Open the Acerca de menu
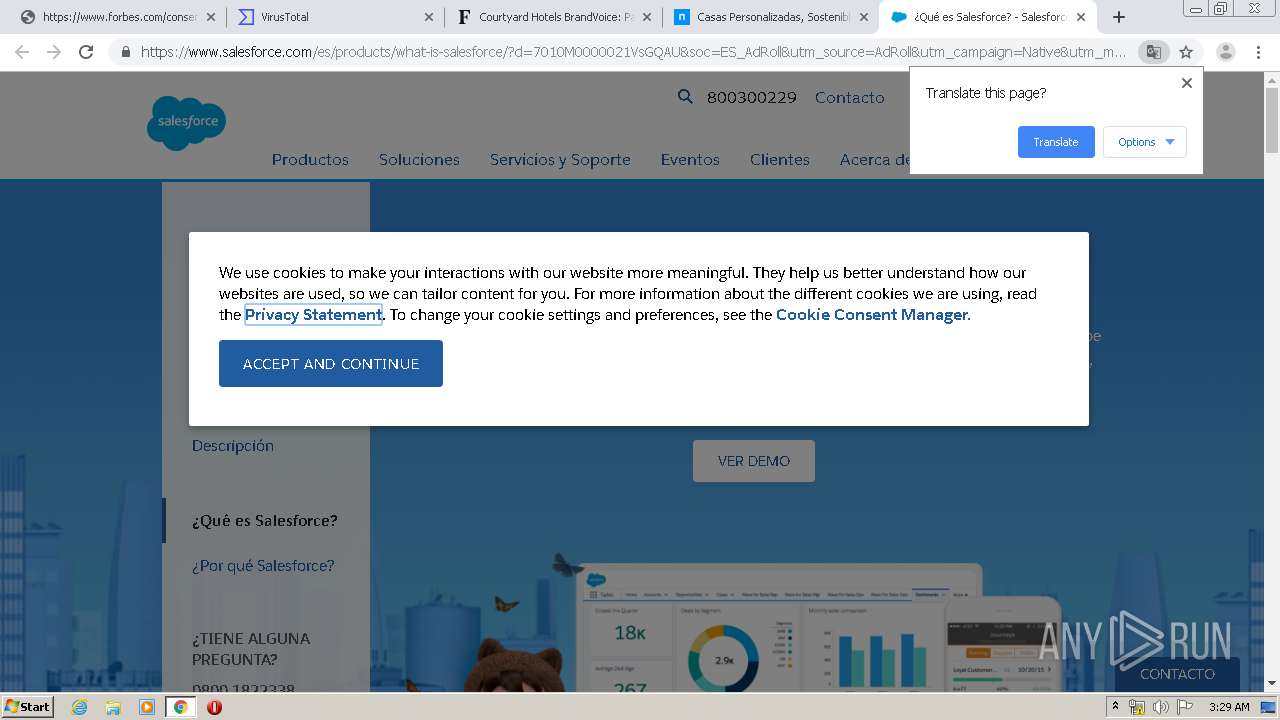The height and width of the screenshot is (720, 1280). pos(875,160)
